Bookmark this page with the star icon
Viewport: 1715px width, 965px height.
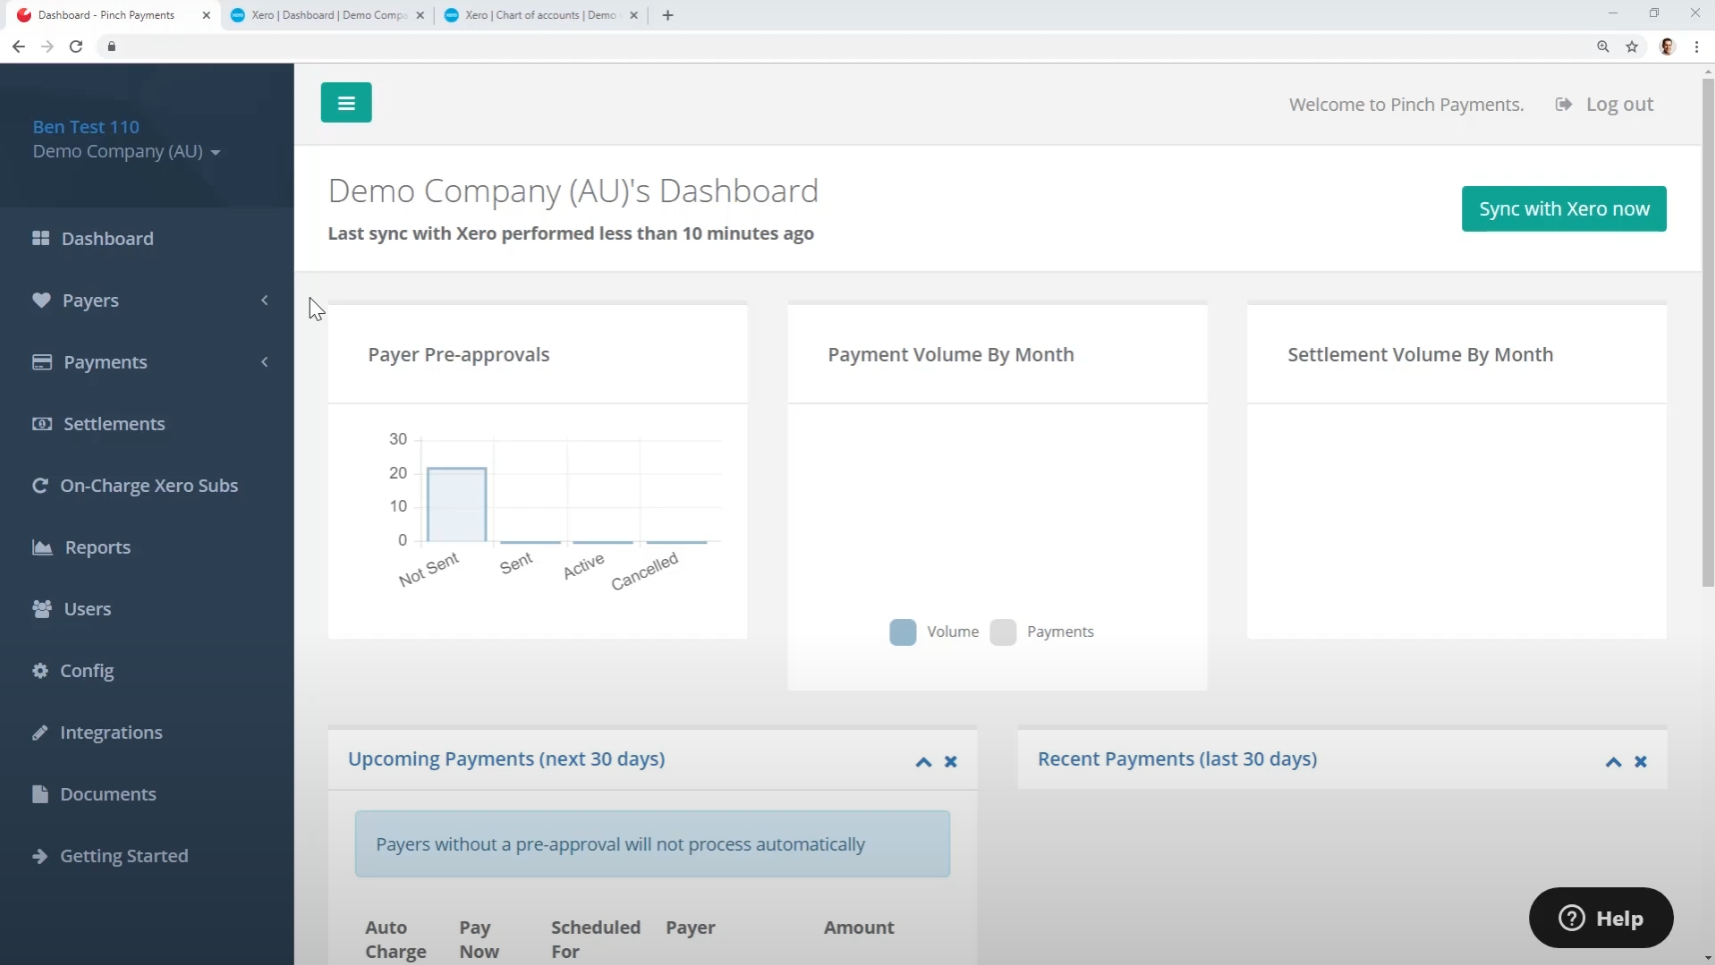pyautogui.click(x=1632, y=46)
